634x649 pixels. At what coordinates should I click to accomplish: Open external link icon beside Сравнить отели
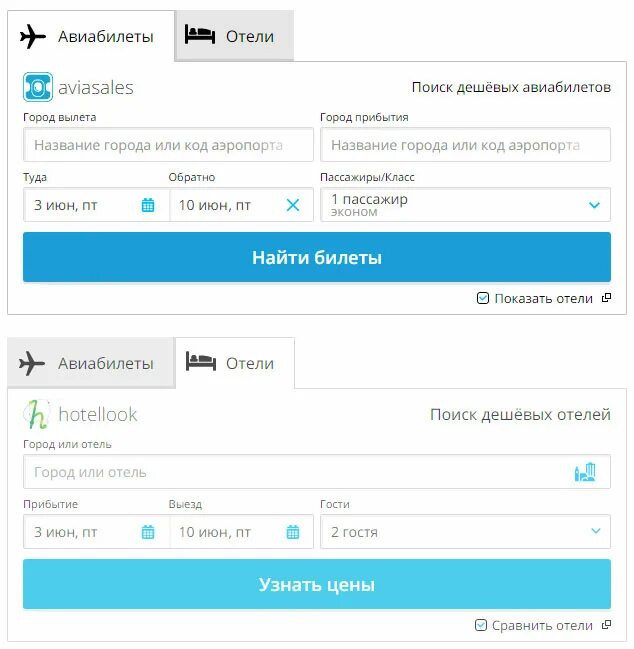[x=606, y=625]
